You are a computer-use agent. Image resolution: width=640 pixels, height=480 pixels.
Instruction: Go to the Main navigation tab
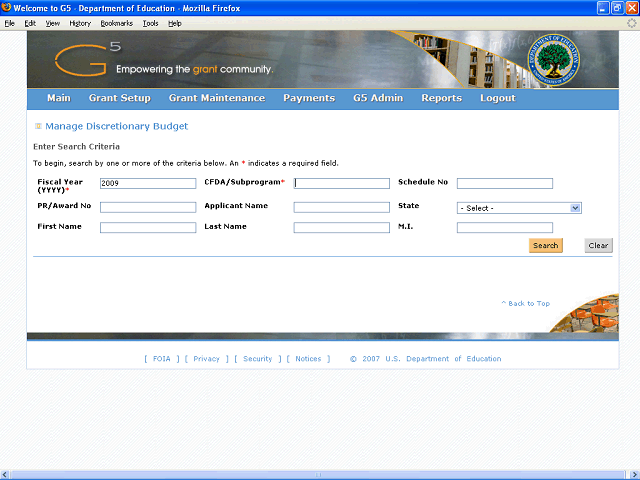[59, 98]
